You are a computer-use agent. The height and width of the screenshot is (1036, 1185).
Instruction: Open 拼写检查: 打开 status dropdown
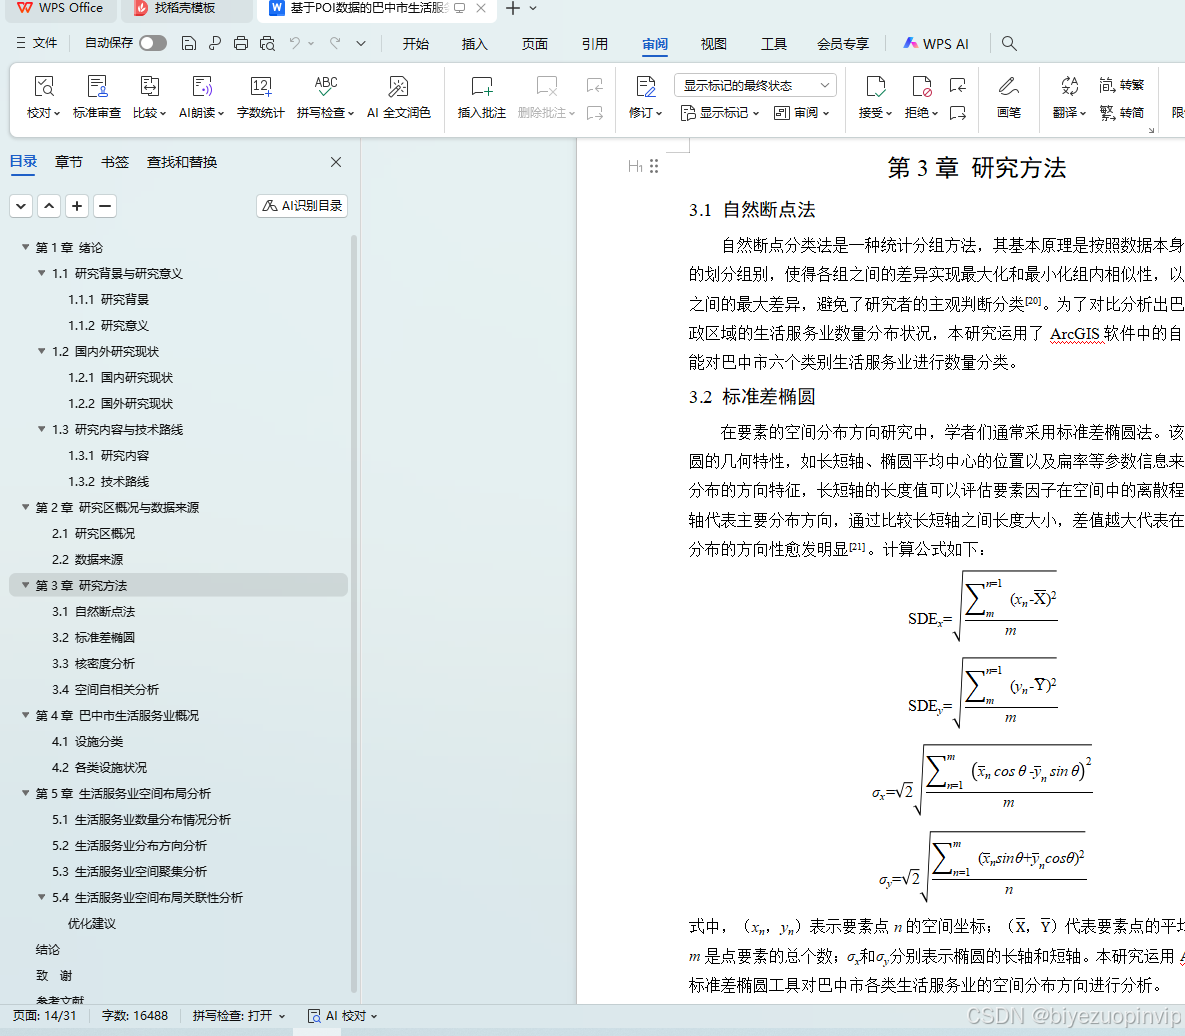[239, 1016]
